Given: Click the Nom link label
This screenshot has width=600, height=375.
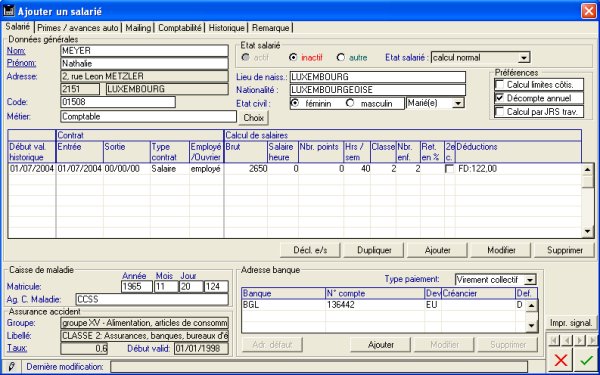Looking at the screenshot, I should [x=16, y=51].
